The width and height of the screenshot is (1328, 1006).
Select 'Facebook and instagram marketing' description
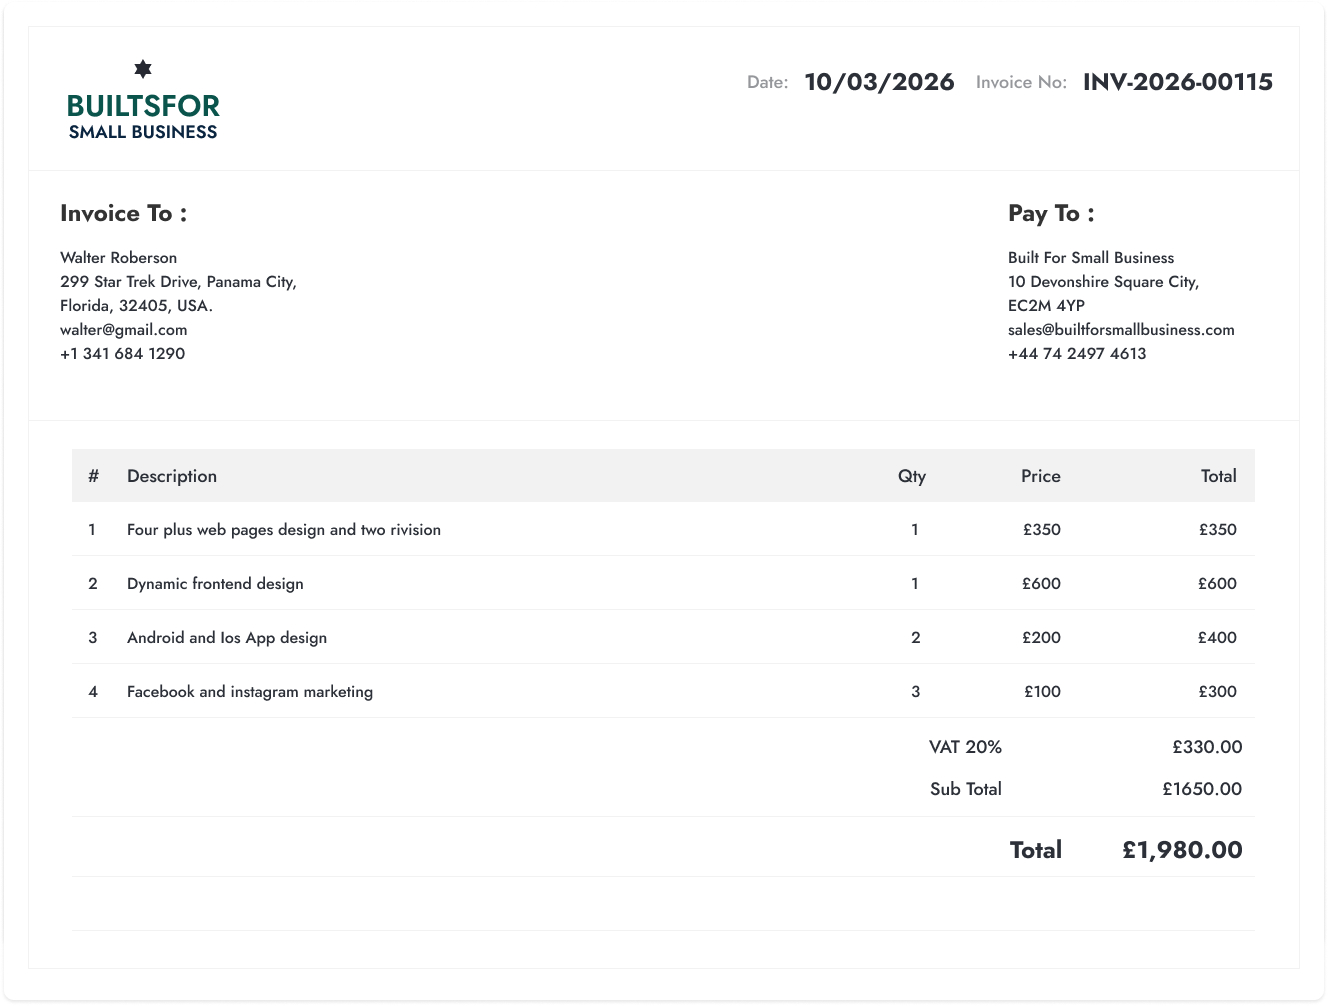[250, 692]
